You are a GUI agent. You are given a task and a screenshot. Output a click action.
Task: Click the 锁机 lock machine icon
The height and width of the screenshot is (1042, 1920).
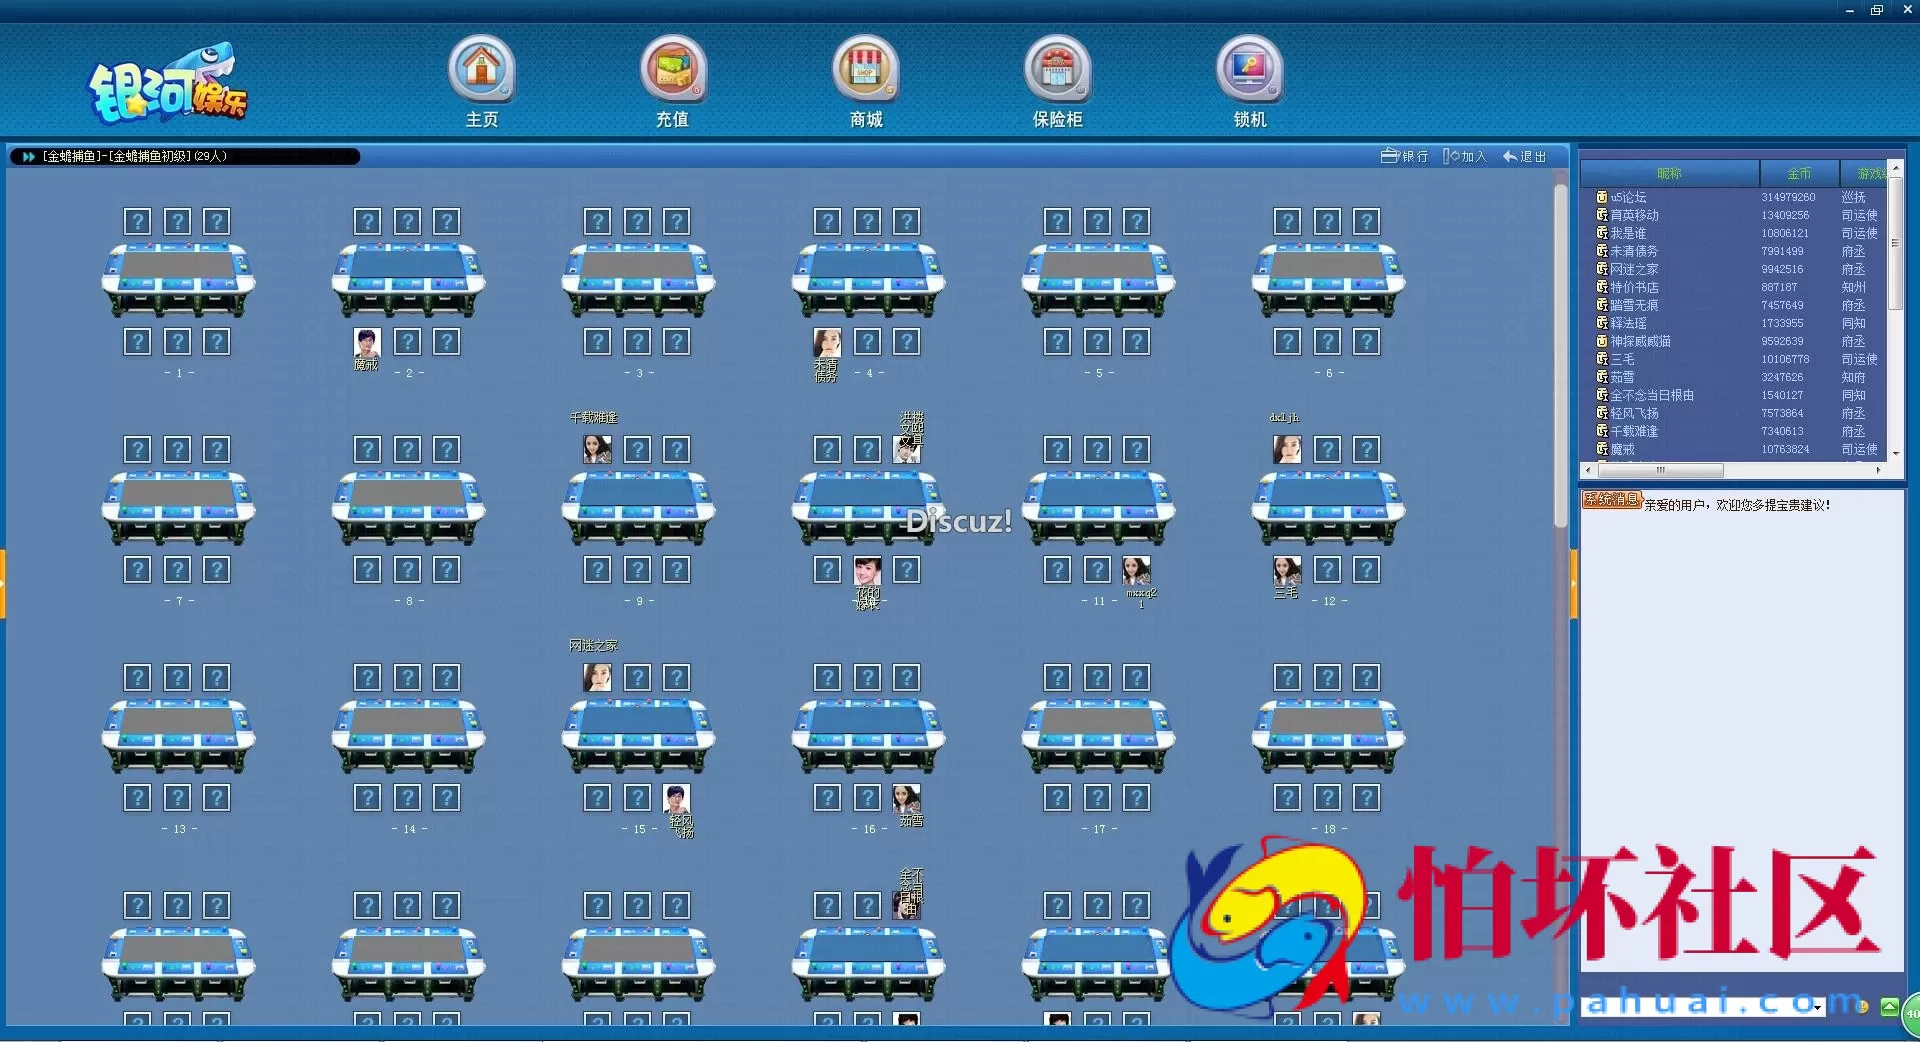pyautogui.click(x=1249, y=70)
